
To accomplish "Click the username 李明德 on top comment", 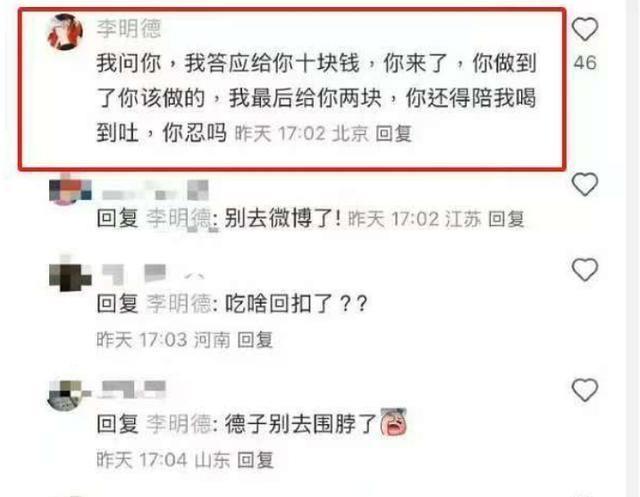I will click(x=129, y=29).
